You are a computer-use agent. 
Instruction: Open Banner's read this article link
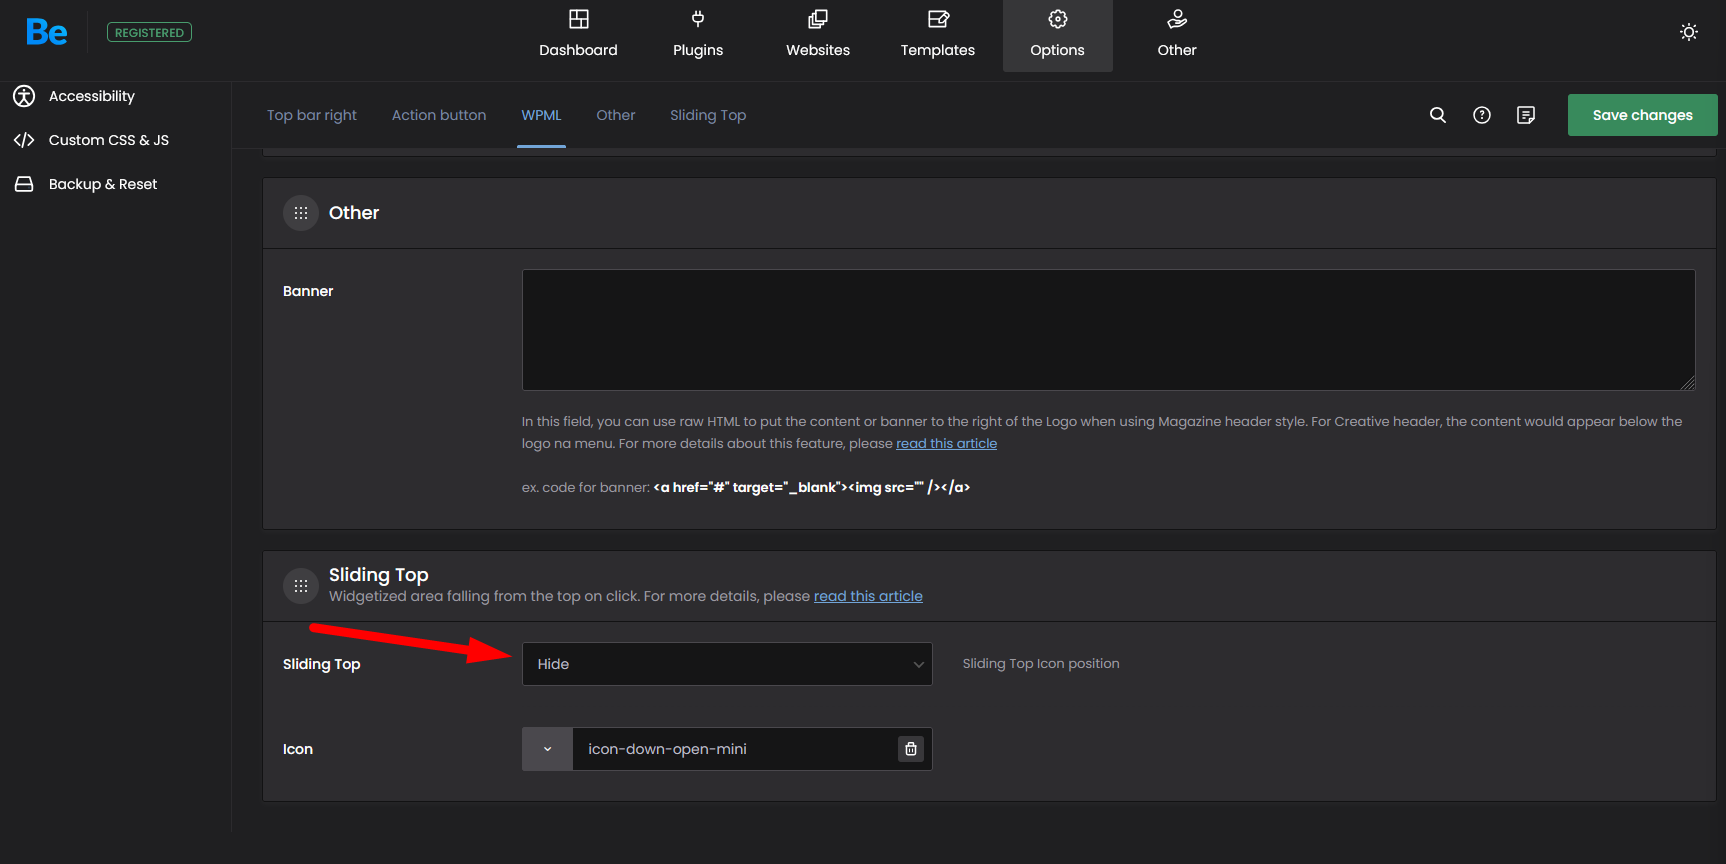(x=946, y=443)
